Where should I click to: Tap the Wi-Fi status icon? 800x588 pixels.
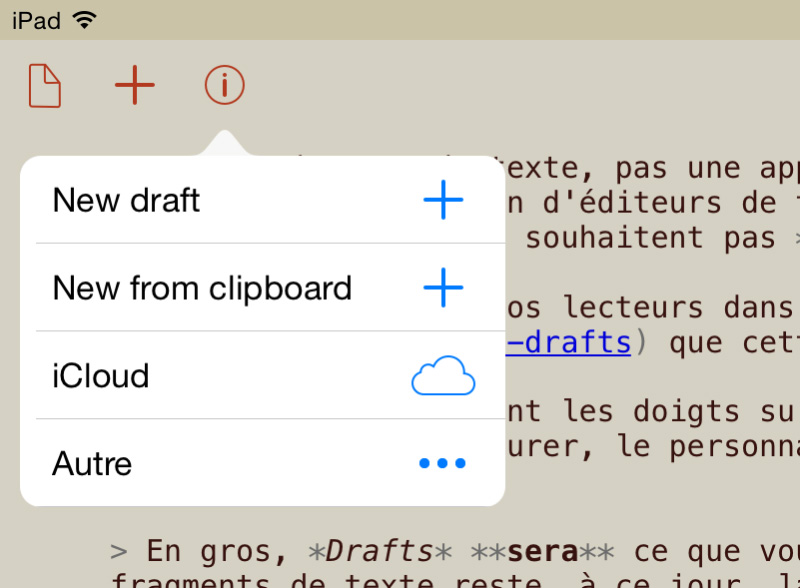point(85,20)
